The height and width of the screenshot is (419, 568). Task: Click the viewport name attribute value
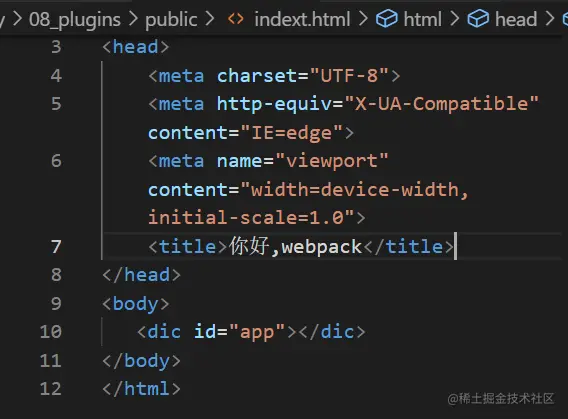tap(331, 161)
